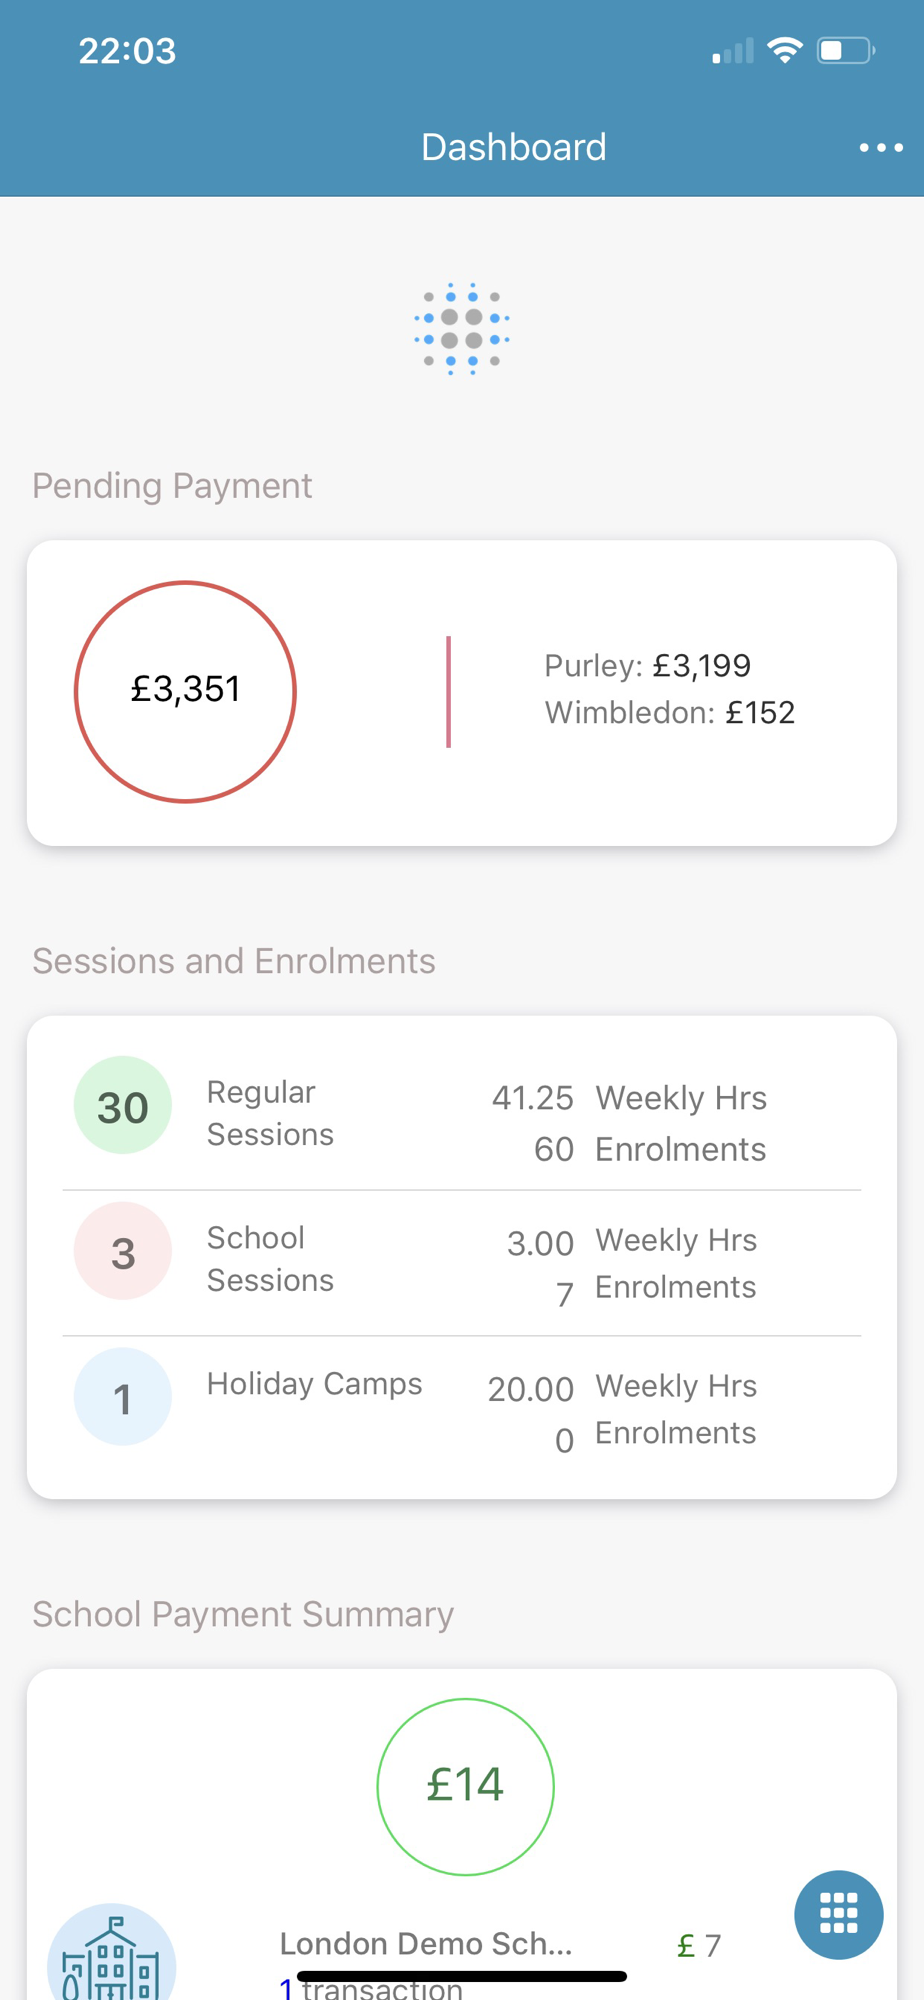Tap the green 30 regular sessions badge

[123, 1105]
